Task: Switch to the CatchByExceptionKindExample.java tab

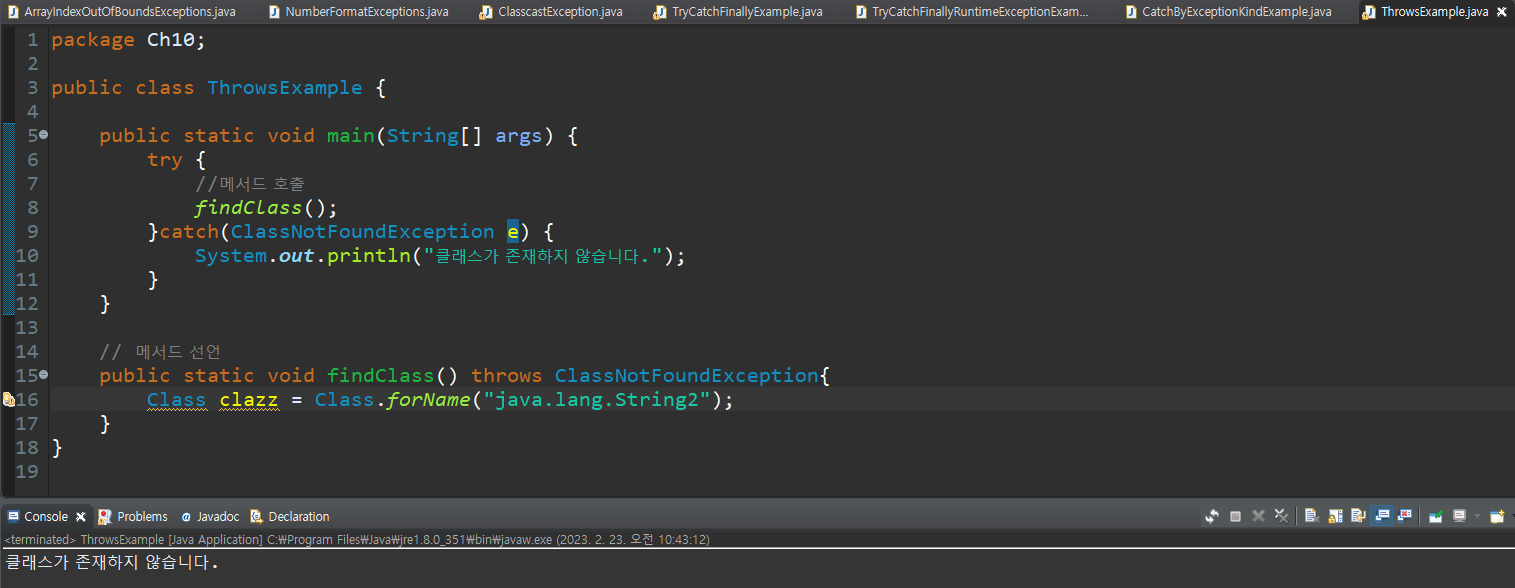Action: coord(1237,12)
